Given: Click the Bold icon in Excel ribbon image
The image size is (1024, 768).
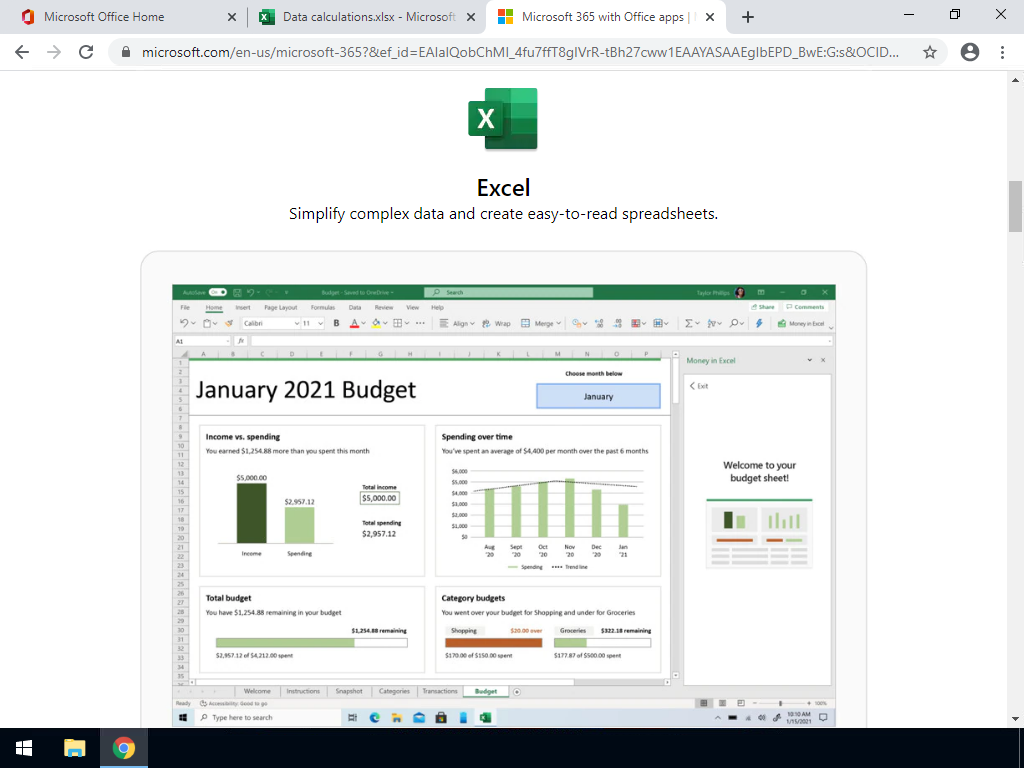Looking at the screenshot, I should click(336, 323).
